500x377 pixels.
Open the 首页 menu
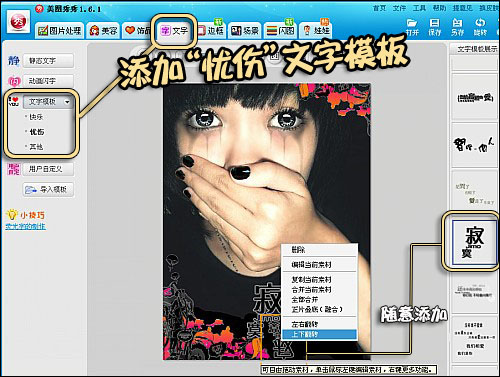click(379, 8)
